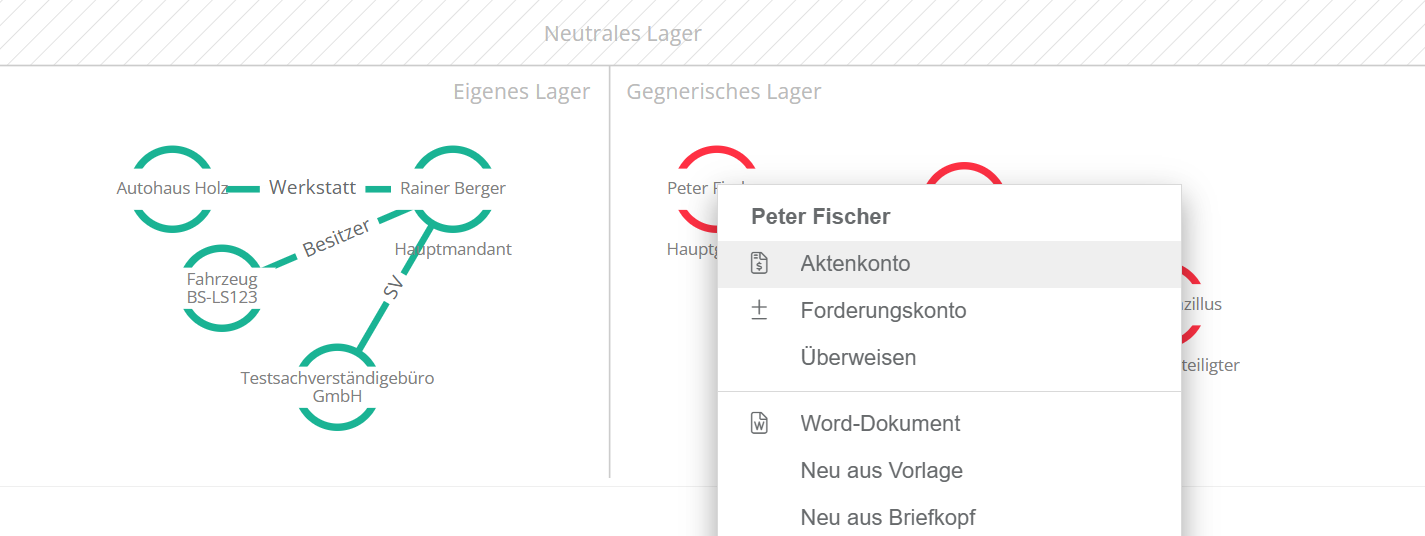Click the Werkstatt relationship label
Image resolution: width=1425 pixels, height=536 pixels.
312,187
